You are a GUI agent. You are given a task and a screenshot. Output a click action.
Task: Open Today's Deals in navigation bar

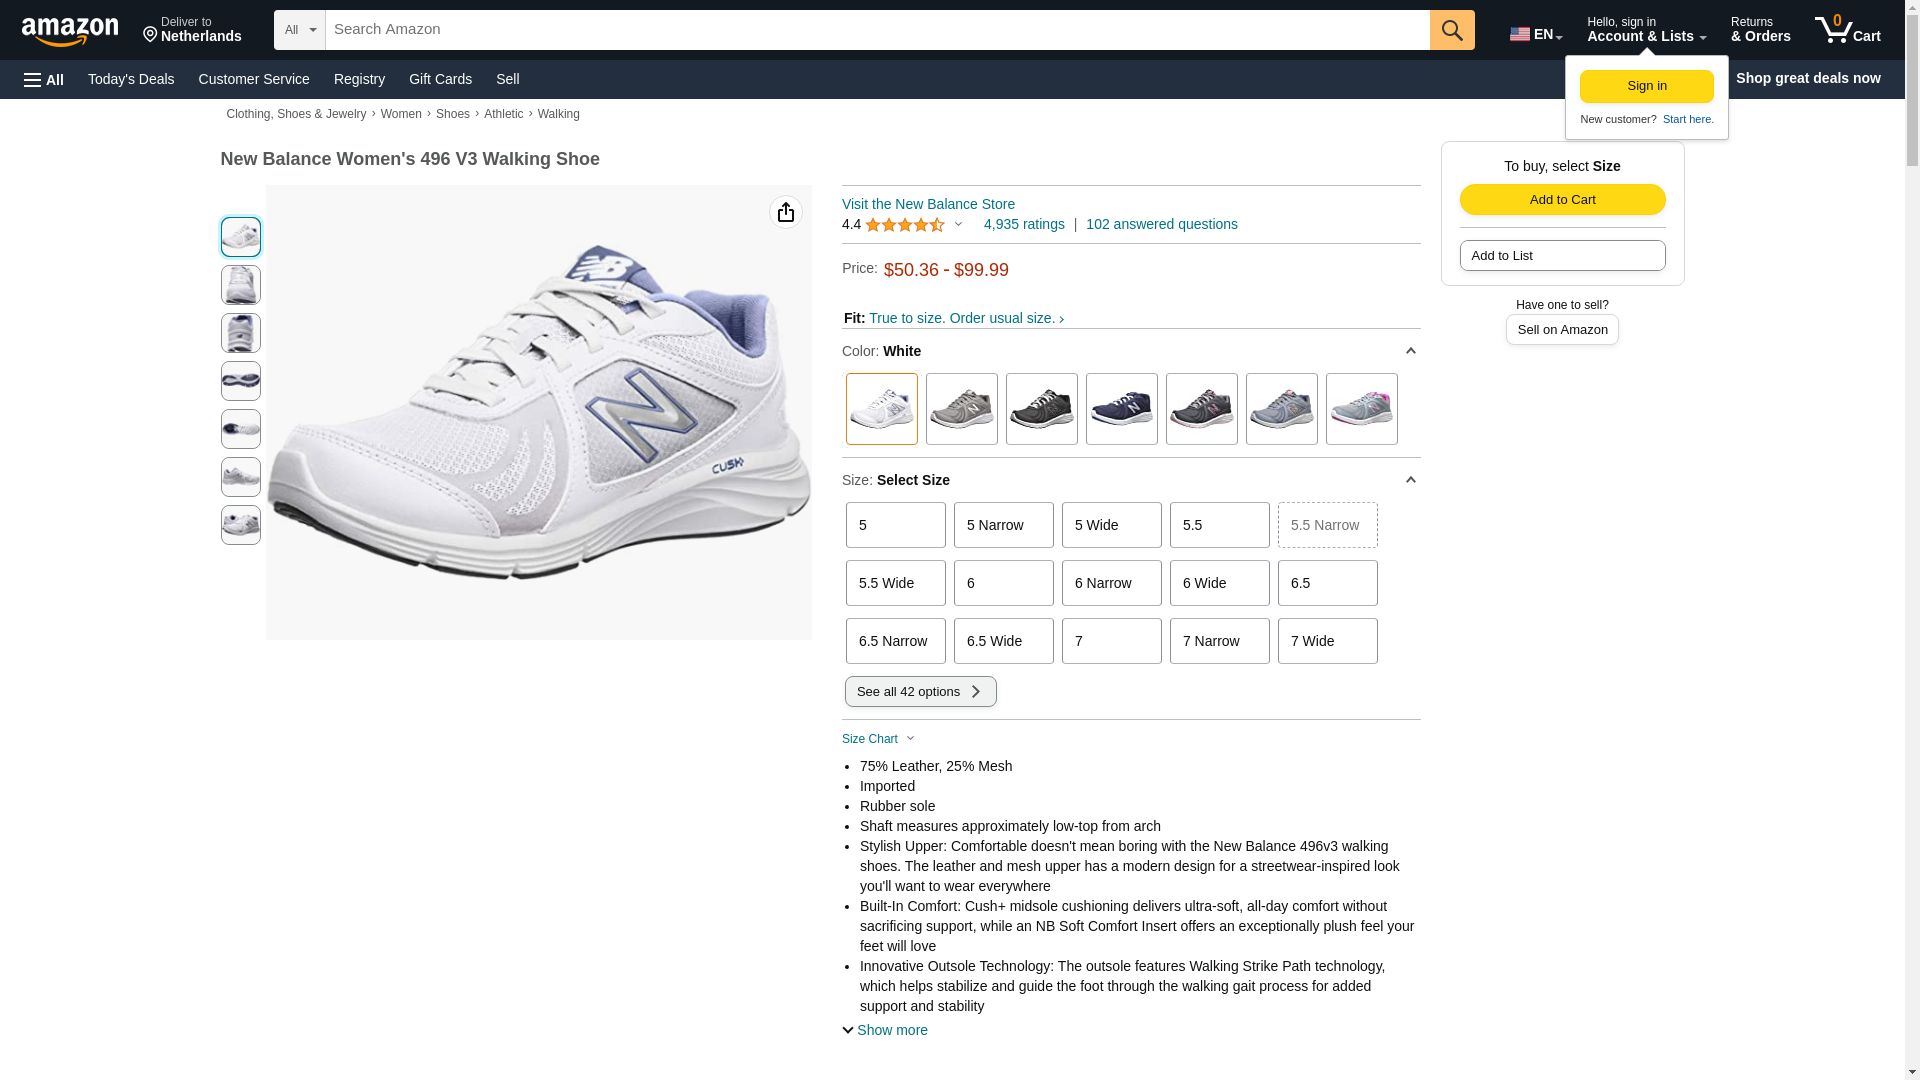[131, 79]
